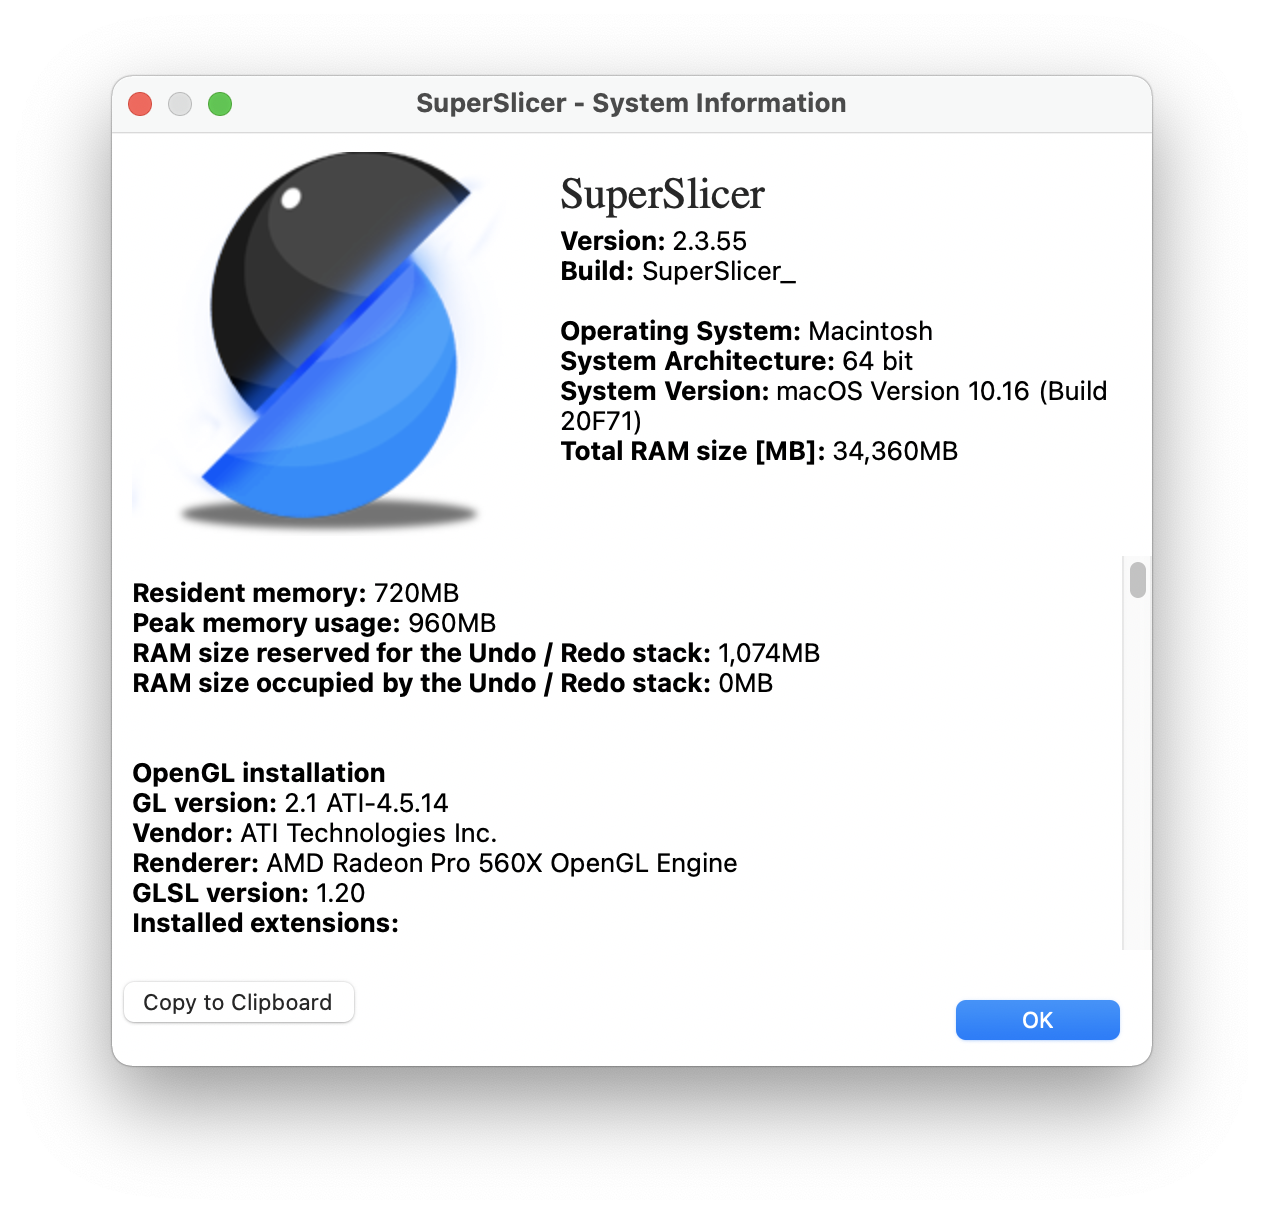1264x1214 pixels.
Task: Click the gray minimize window button
Action: point(180,104)
